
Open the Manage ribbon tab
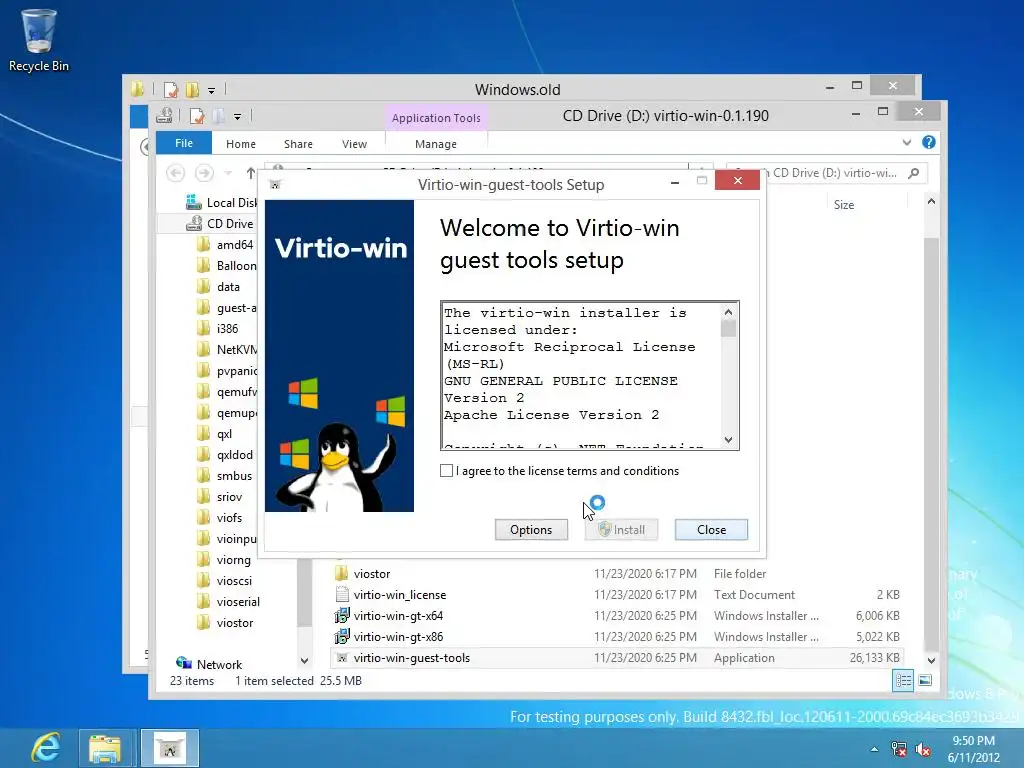pos(436,144)
